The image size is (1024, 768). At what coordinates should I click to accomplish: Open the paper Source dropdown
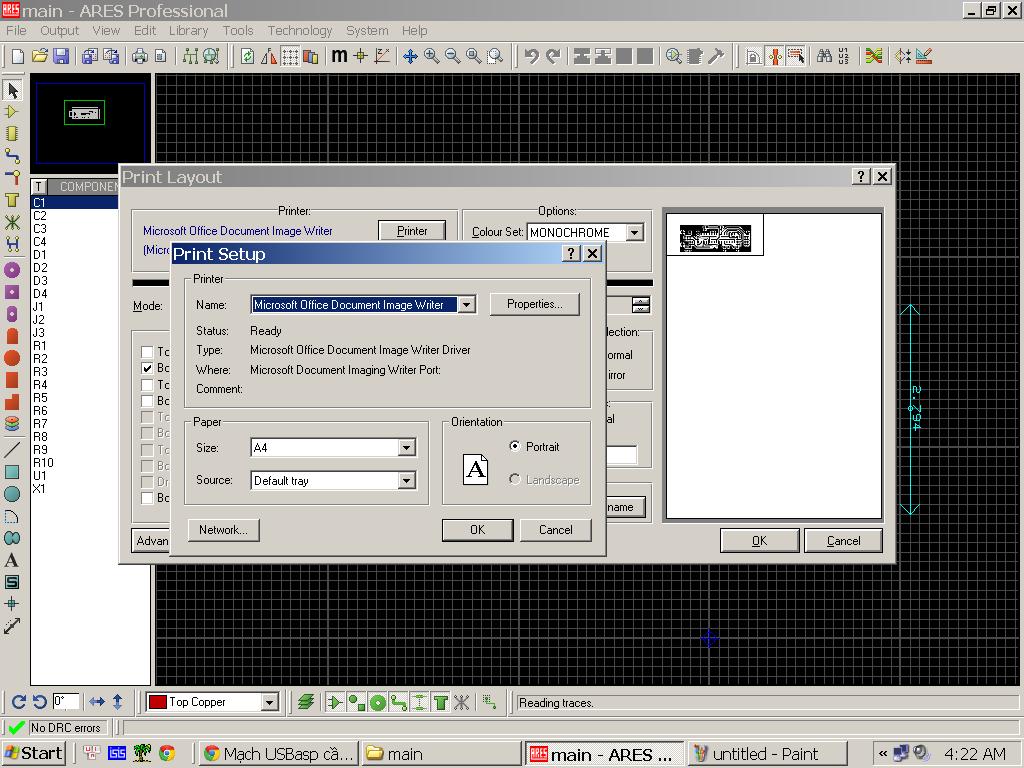point(406,481)
